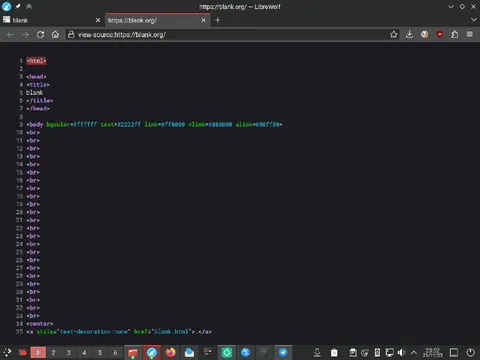The width and height of the screenshot is (480, 360).
Task: Click the alink=#00ff00 attribute
Action: point(257,124)
